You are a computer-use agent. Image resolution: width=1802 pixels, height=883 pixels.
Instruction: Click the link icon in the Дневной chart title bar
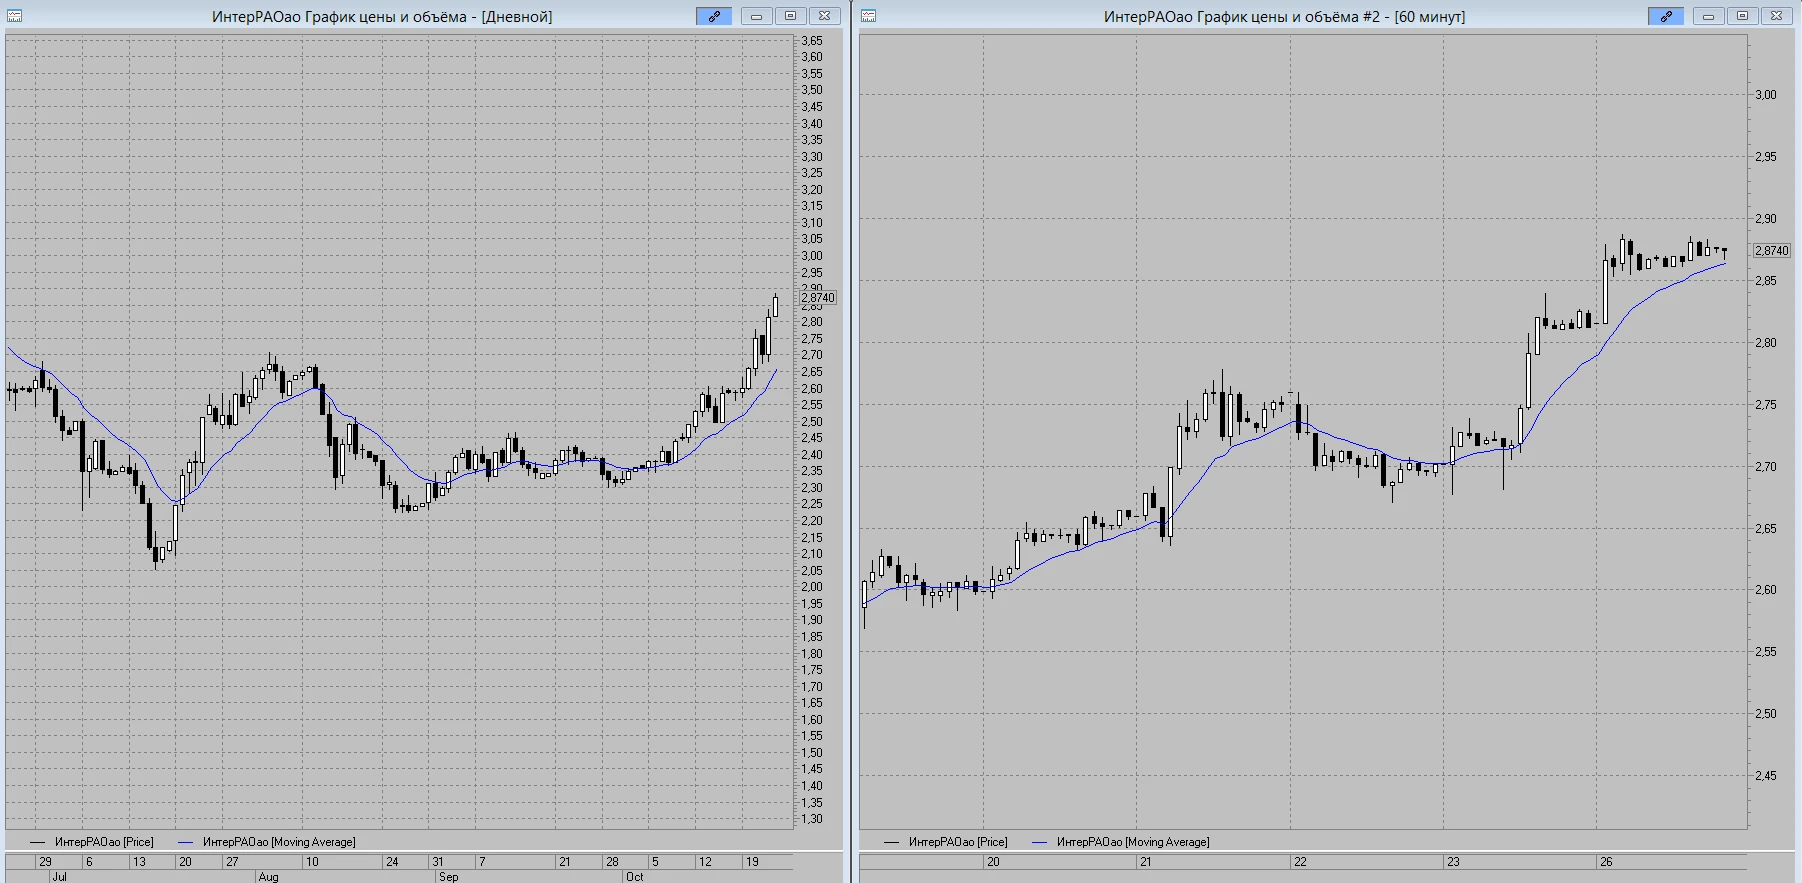coord(714,16)
